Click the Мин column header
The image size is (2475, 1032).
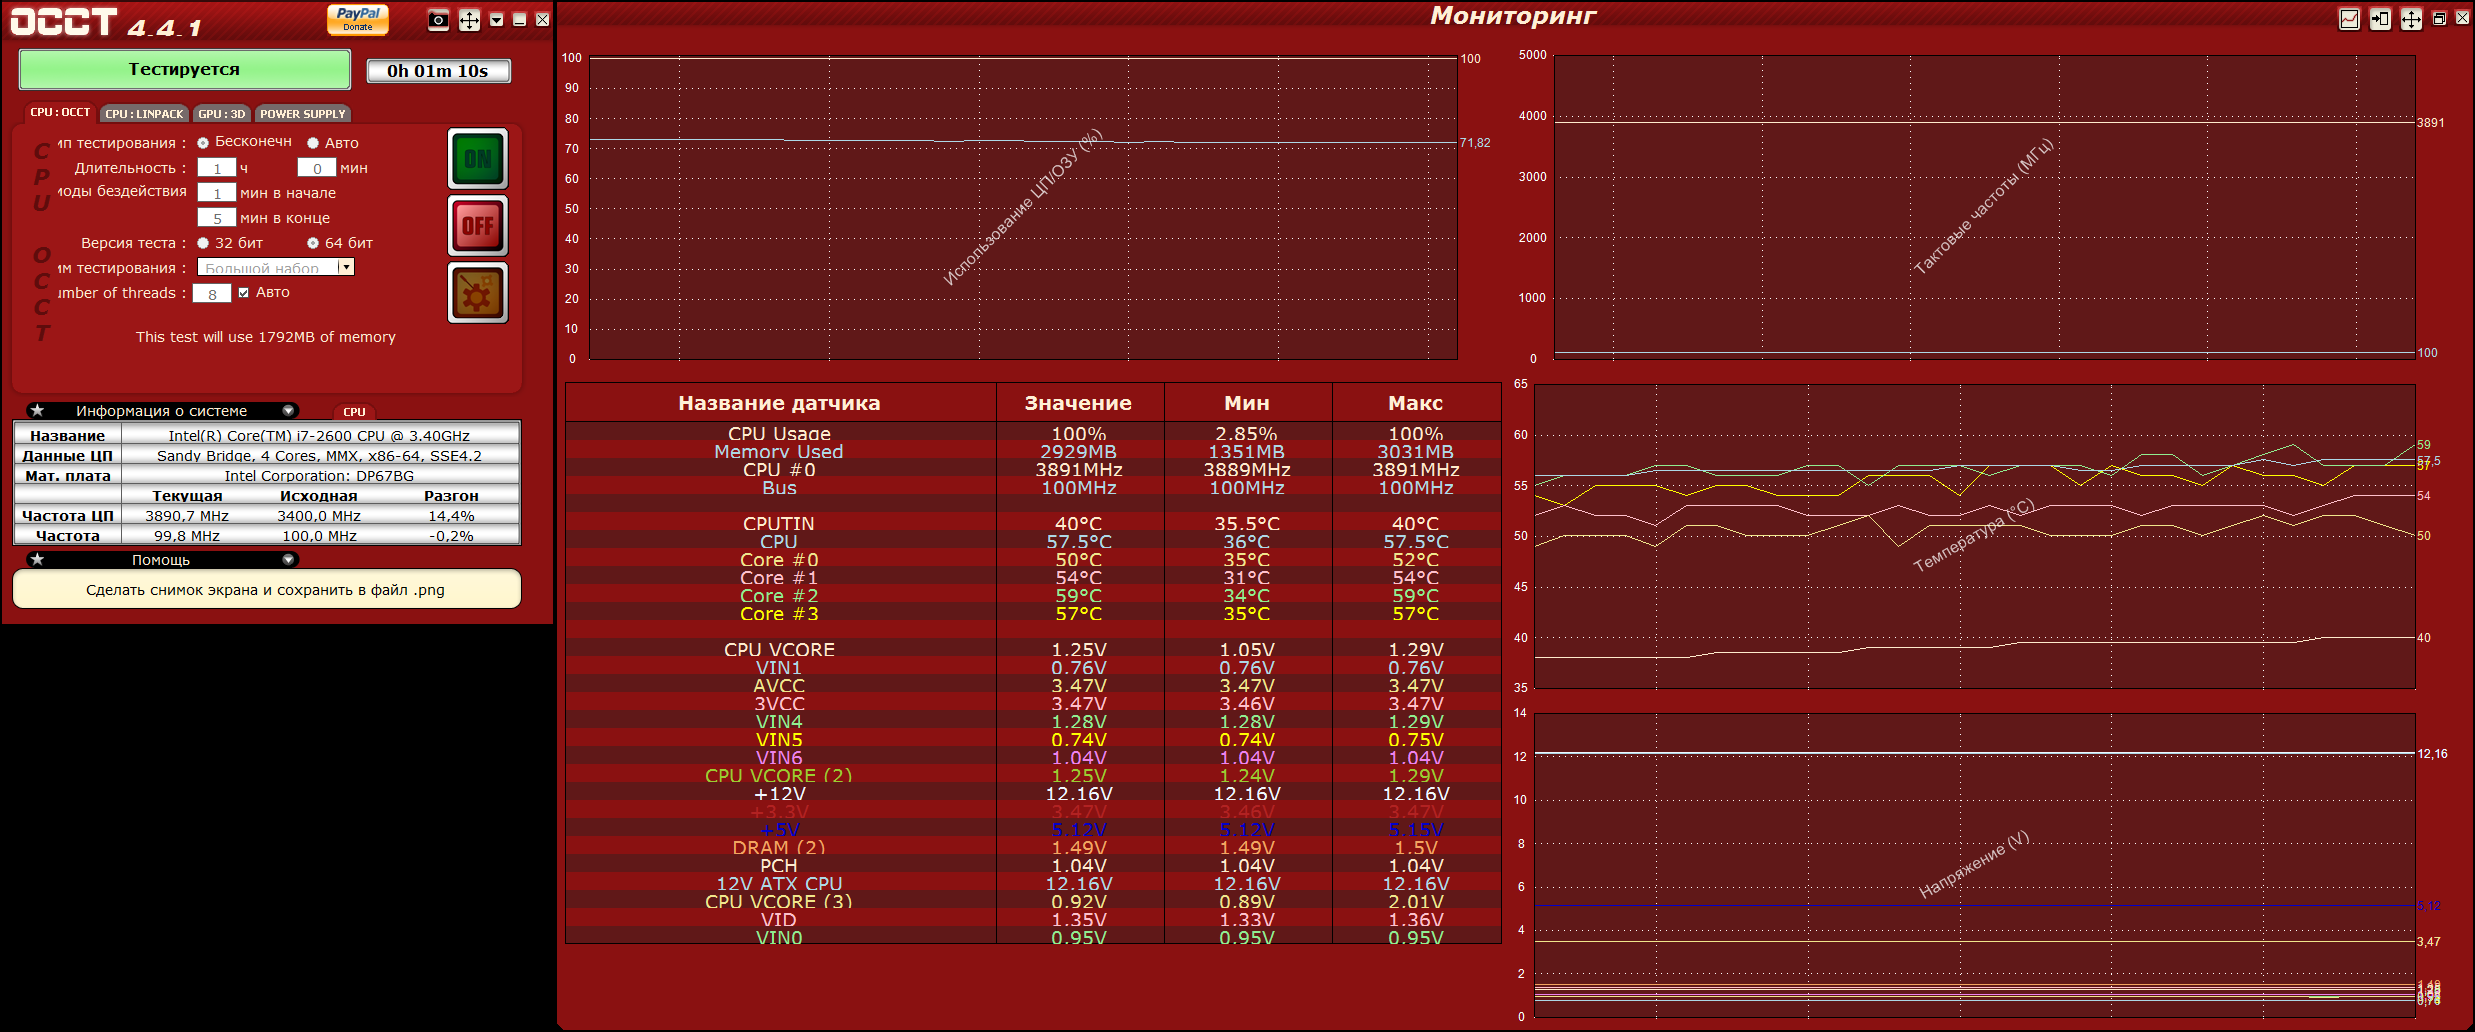coord(1247,403)
